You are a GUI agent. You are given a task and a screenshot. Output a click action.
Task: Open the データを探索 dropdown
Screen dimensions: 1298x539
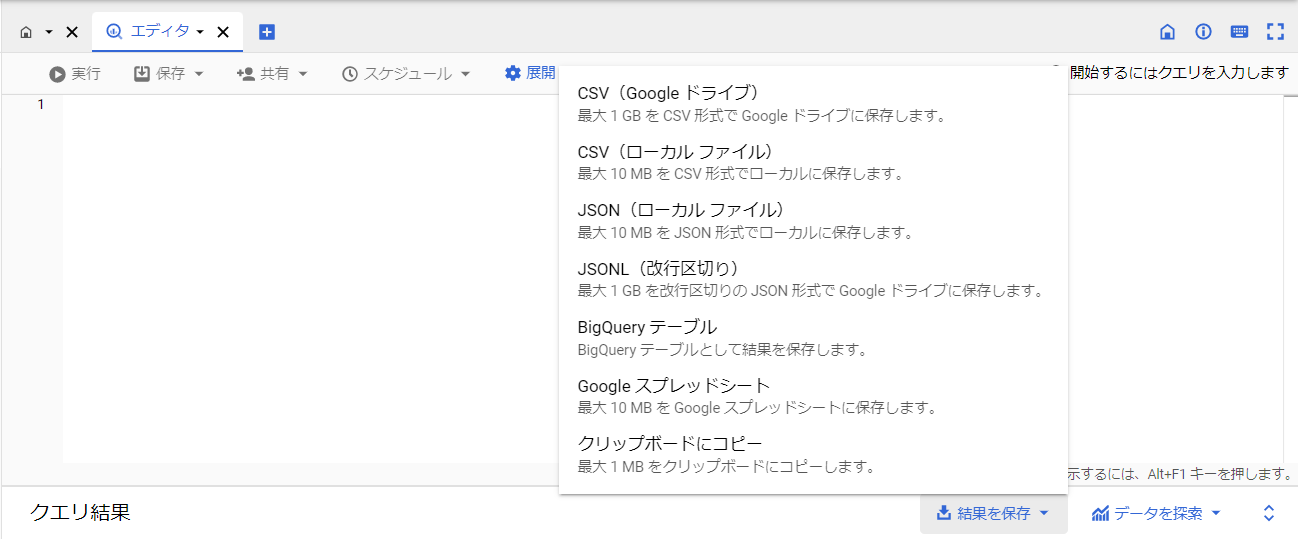[1157, 513]
